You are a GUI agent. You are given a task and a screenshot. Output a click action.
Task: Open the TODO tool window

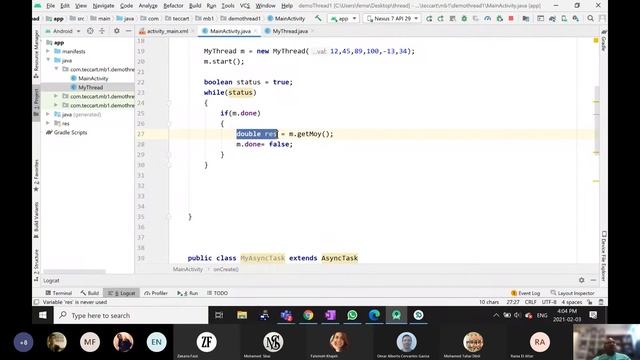pyautogui.click(x=217, y=293)
